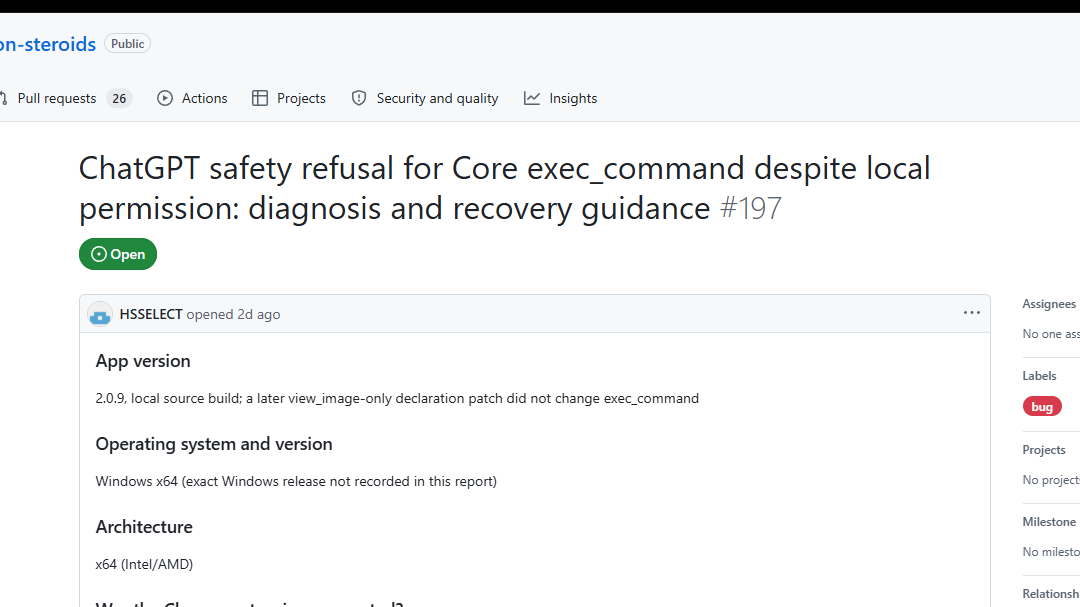Image resolution: width=1080 pixels, height=607 pixels.
Task: Open the Security and quality tab
Action: pyautogui.click(x=425, y=99)
